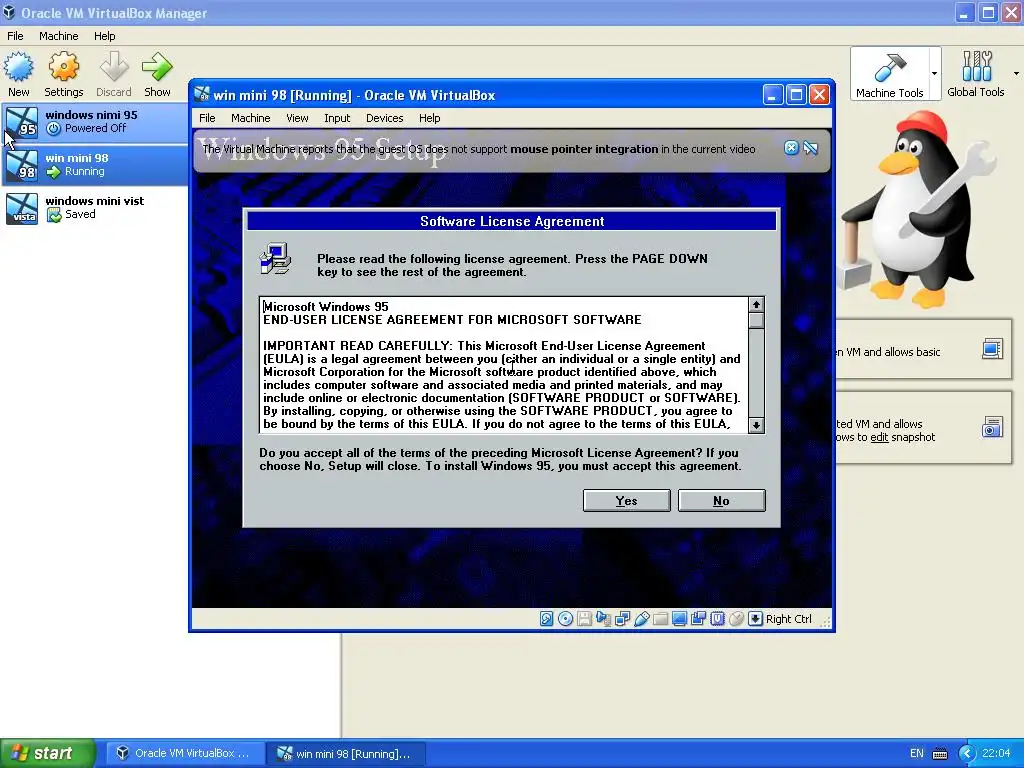The height and width of the screenshot is (768, 1024).
Task: Click mouse integration status bar icon
Action: tap(736, 618)
